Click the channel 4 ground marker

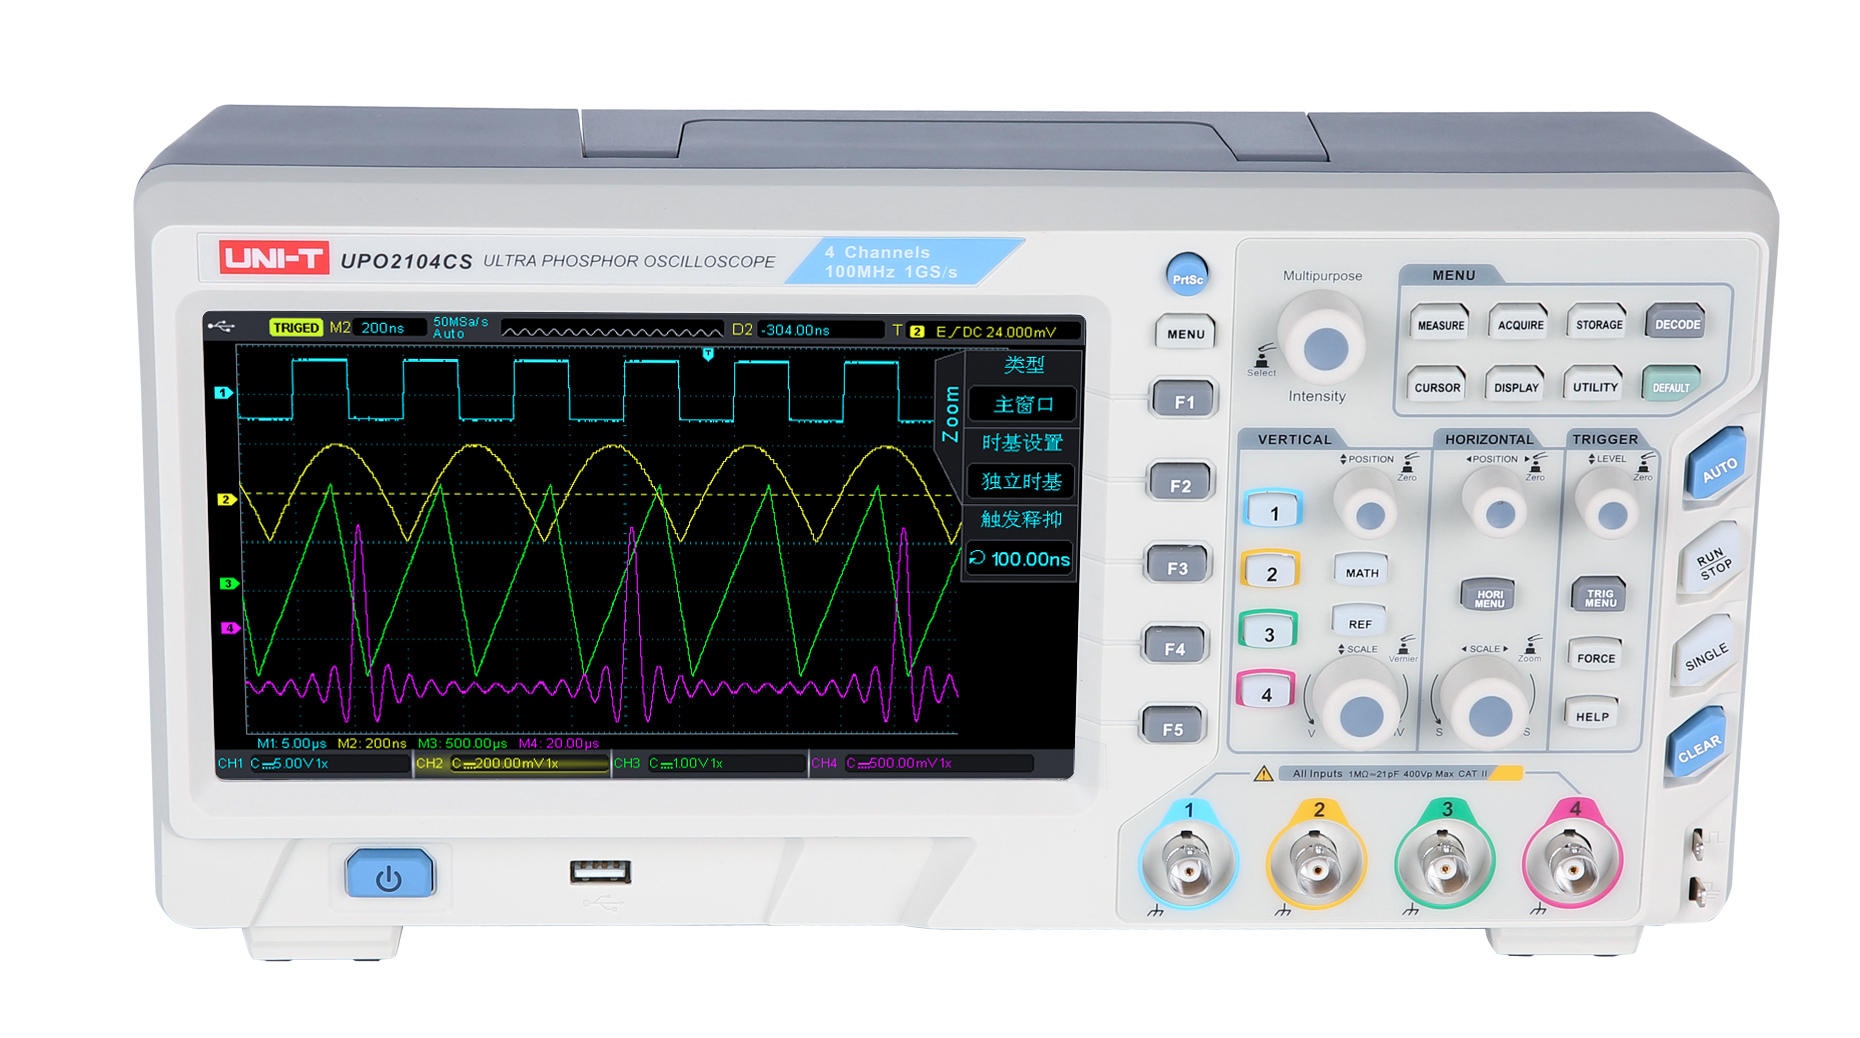click(230, 628)
